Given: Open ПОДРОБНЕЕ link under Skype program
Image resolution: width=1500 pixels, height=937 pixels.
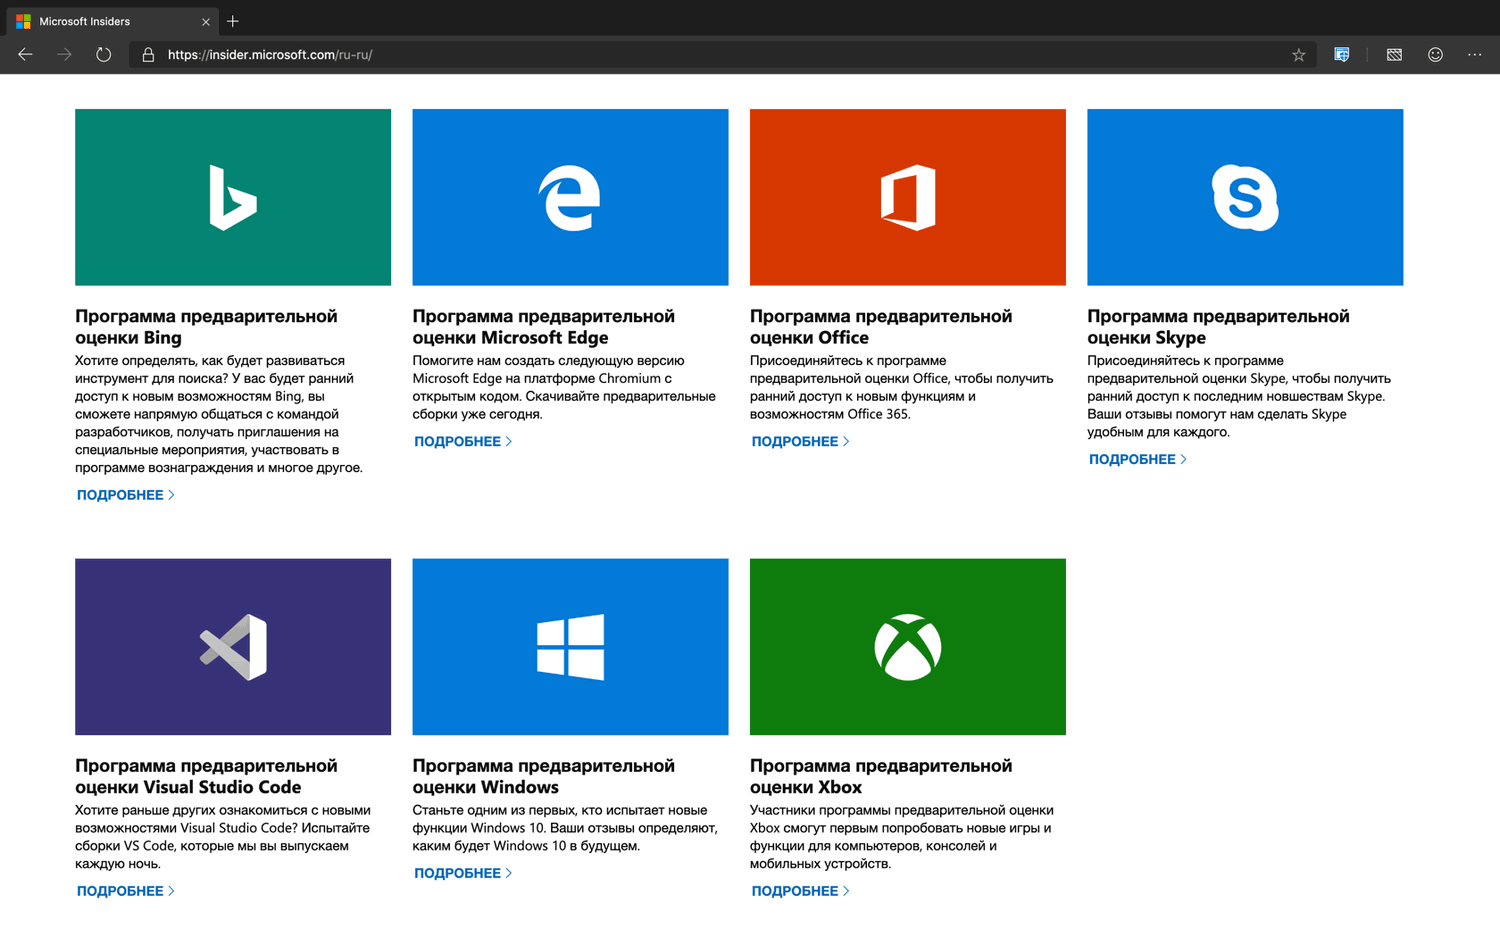Looking at the screenshot, I should (x=1138, y=459).
